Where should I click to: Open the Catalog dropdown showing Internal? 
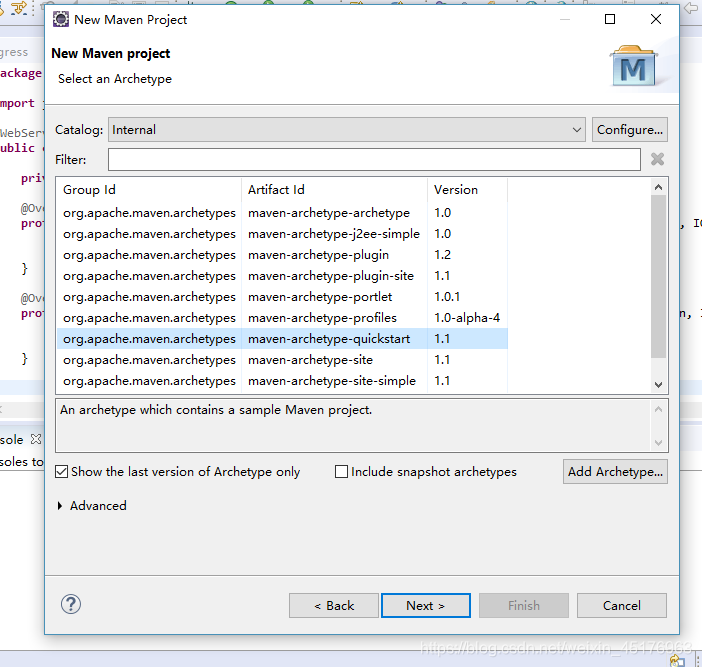(x=347, y=130)
